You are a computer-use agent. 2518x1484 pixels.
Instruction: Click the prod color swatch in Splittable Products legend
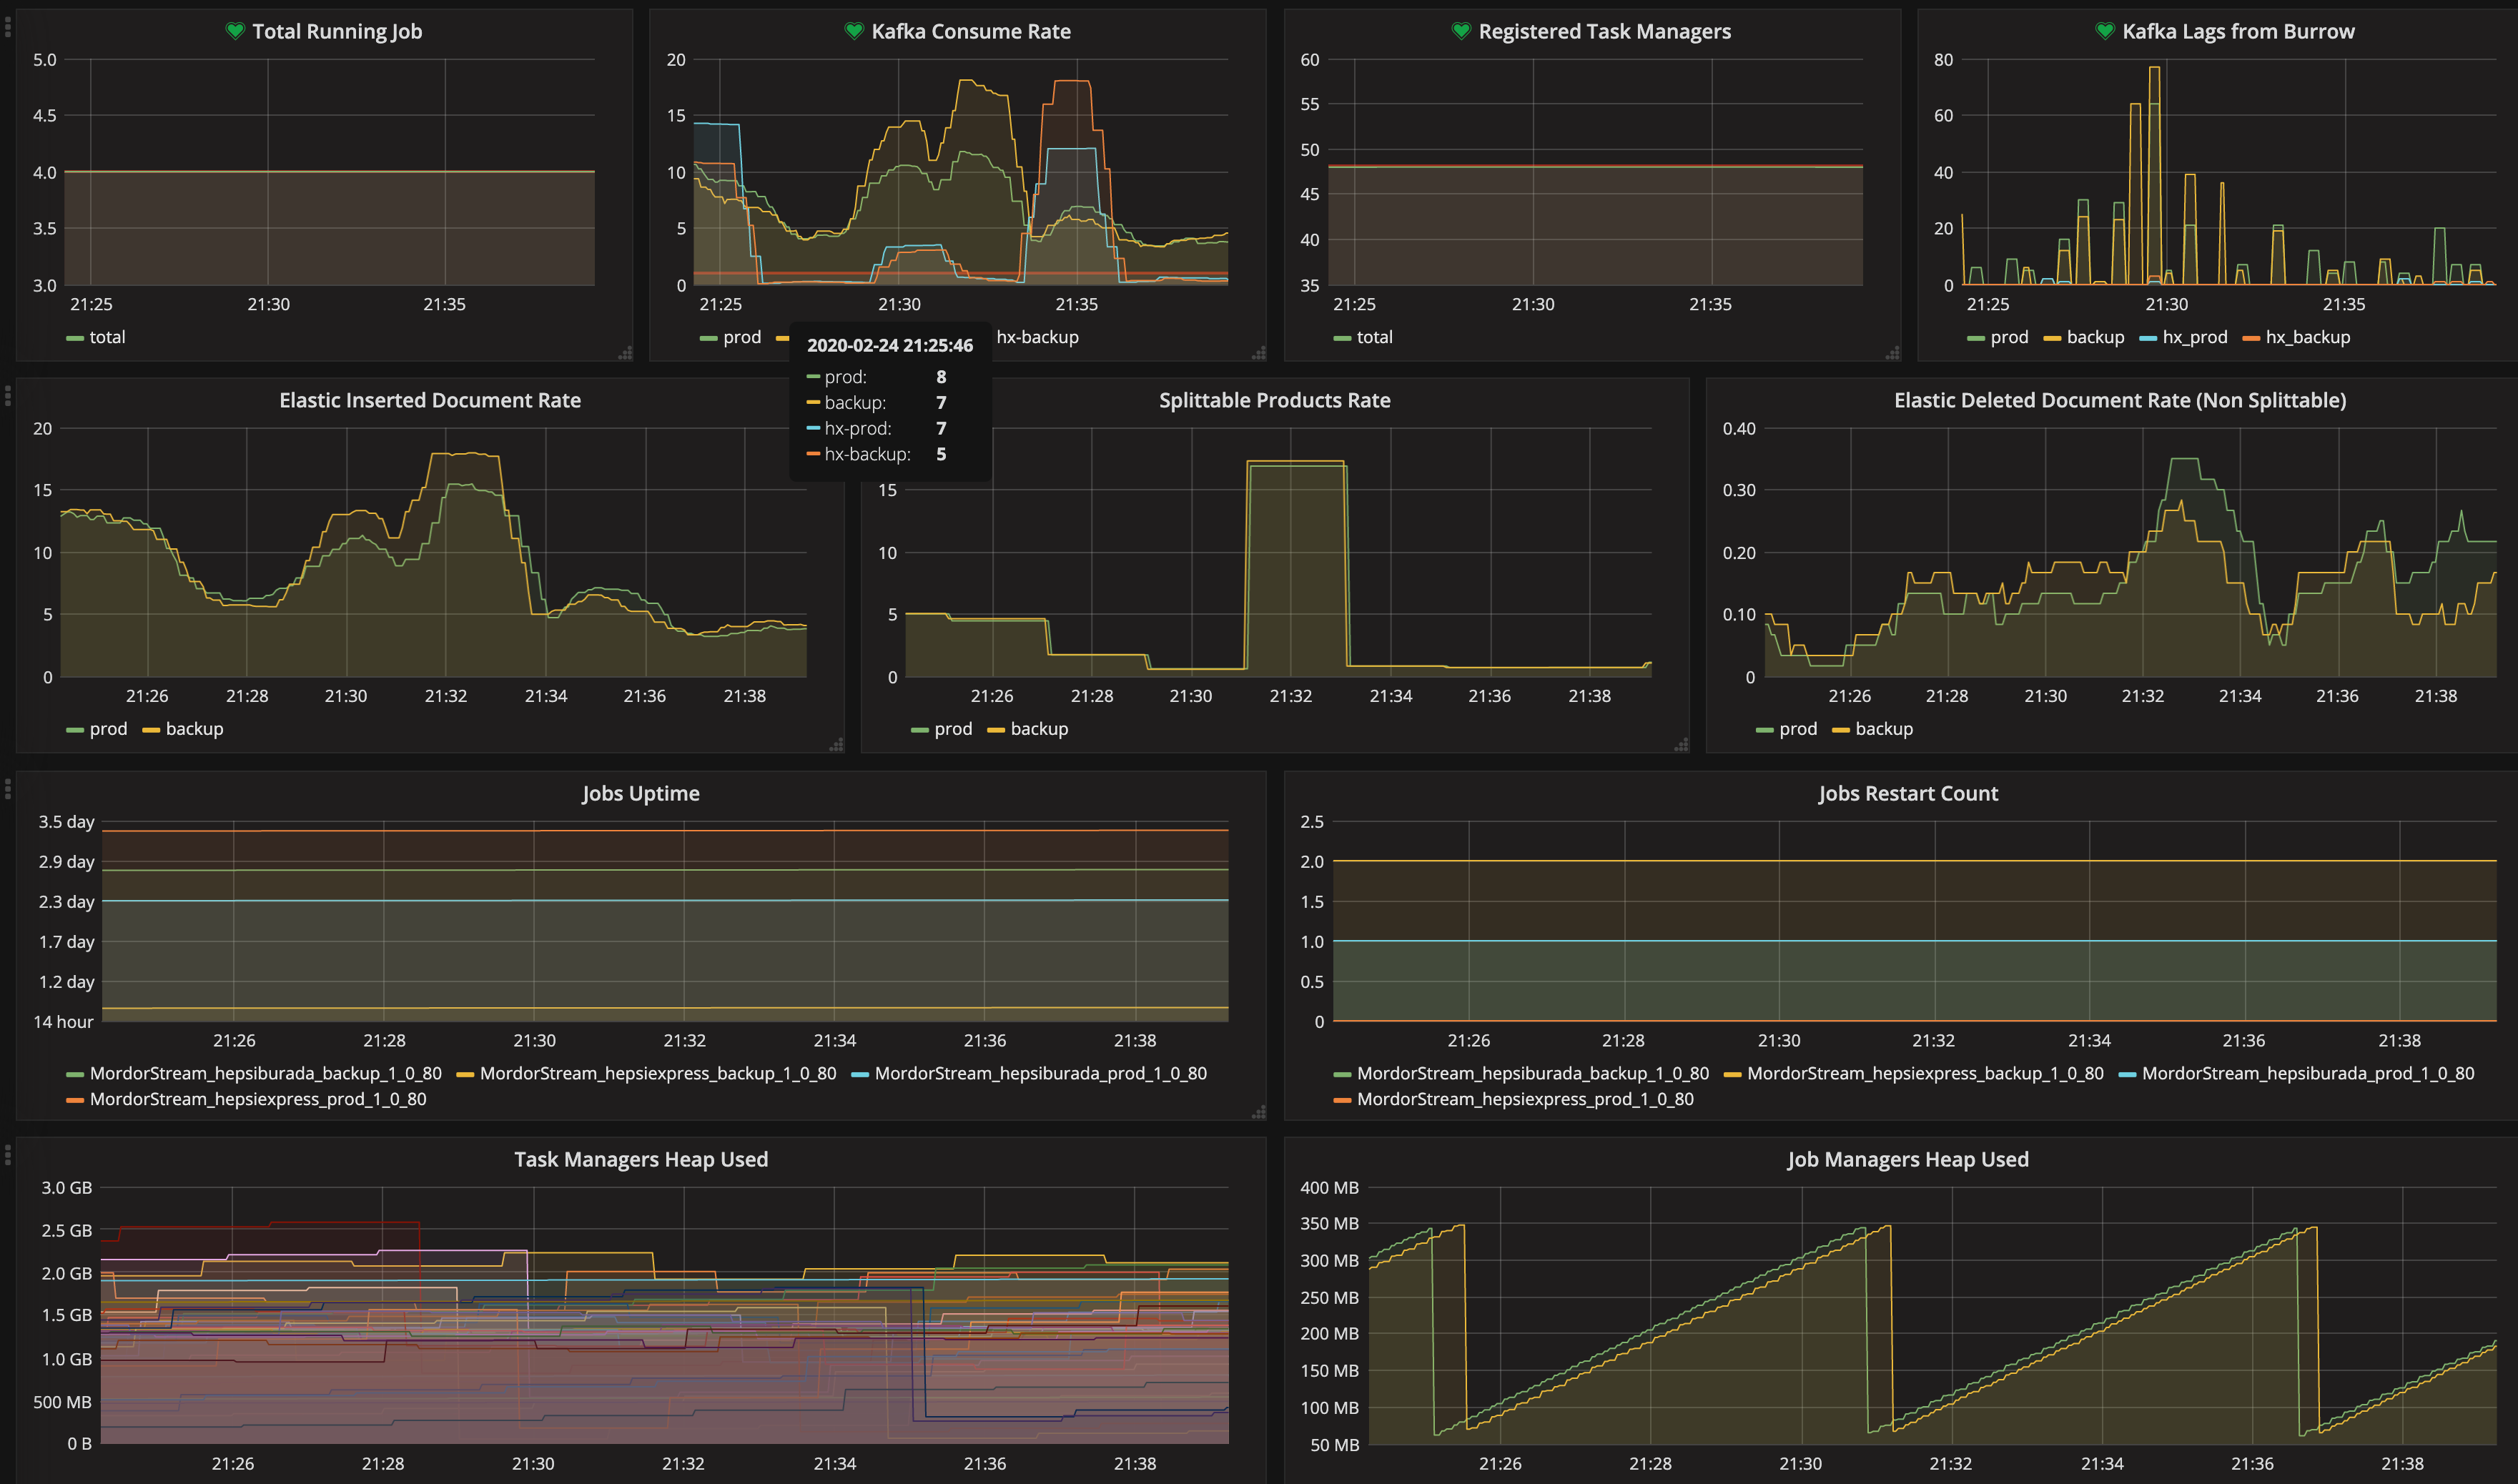point(920,730)
